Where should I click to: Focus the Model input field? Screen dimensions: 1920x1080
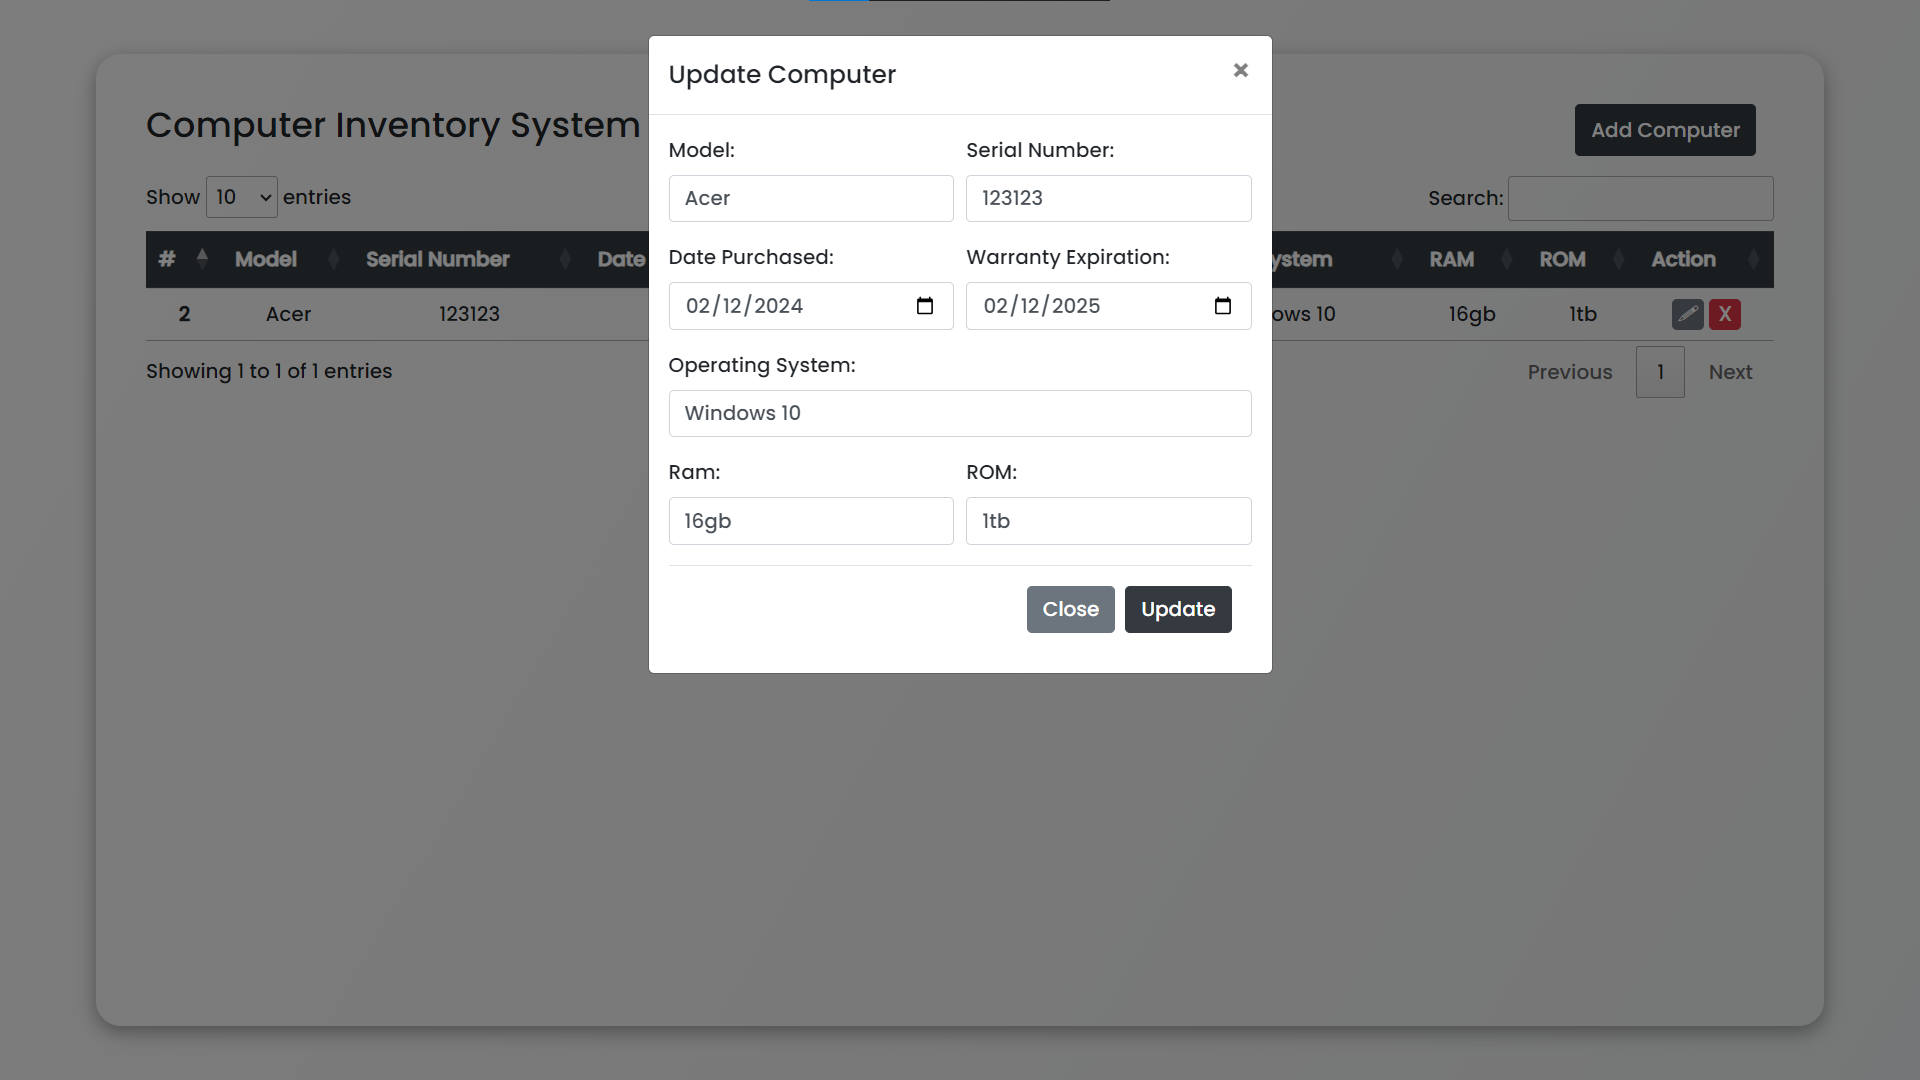tap(810, 198)
